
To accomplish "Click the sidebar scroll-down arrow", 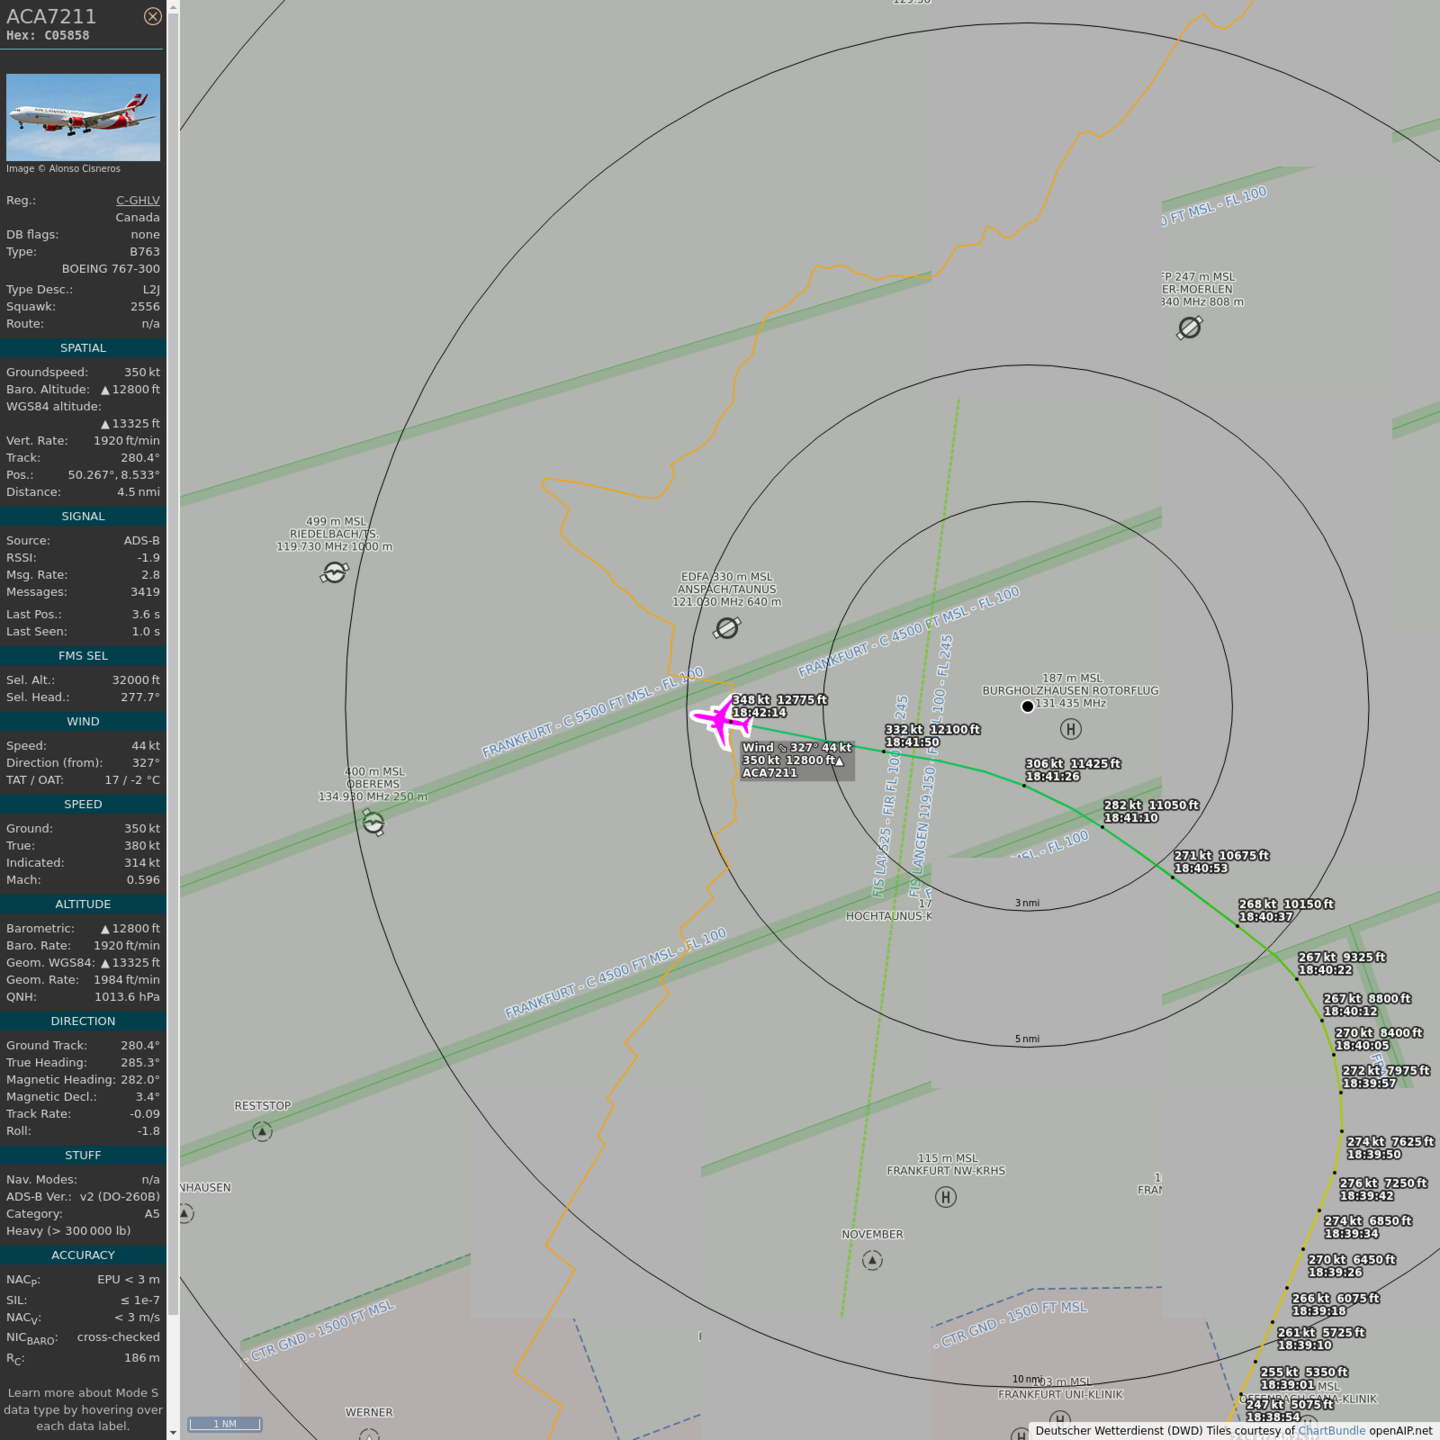I will coord(173,1432).
